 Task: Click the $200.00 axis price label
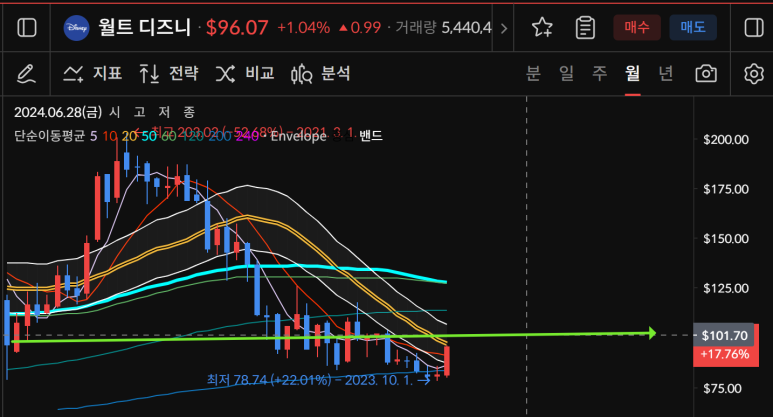pos(726,139)
